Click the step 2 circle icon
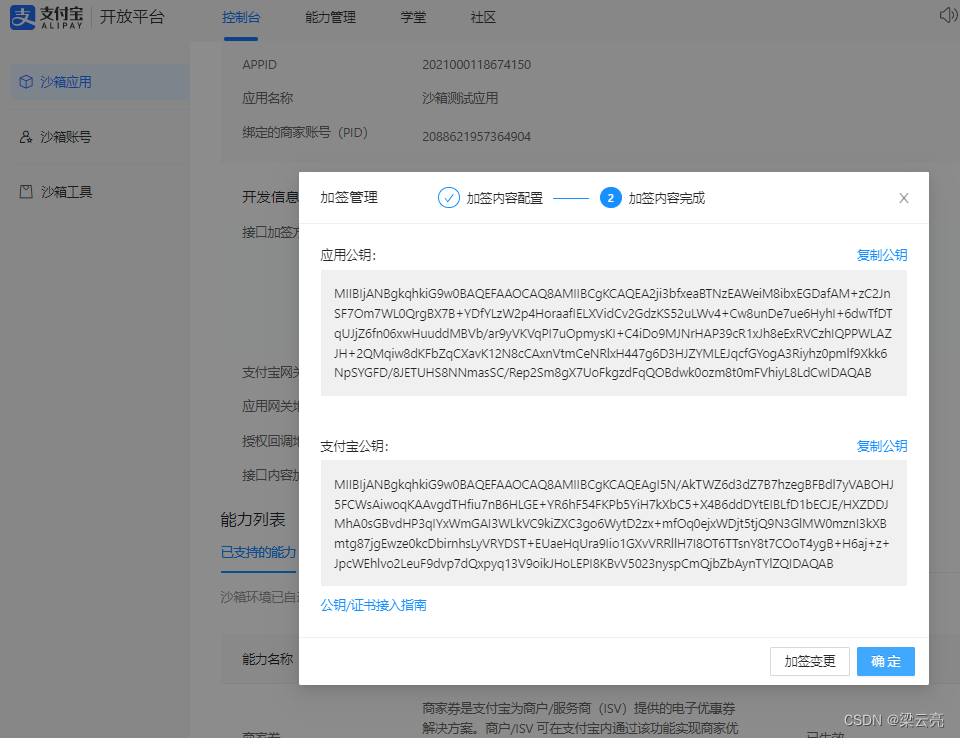The image size is (960, 738). (x=610, y=198)
